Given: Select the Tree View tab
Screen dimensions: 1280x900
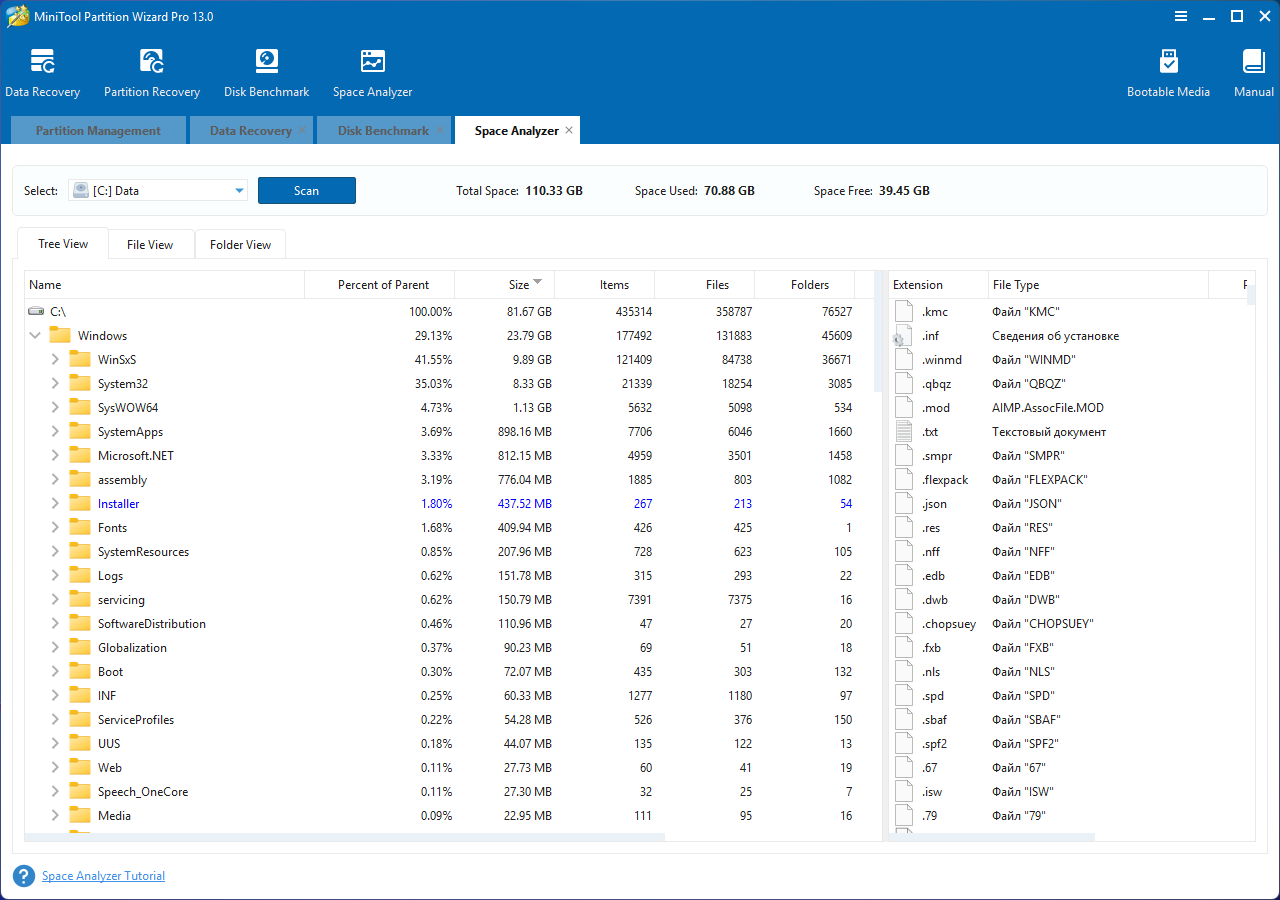Looking at the screenshot, I should [x=63, y=244].
